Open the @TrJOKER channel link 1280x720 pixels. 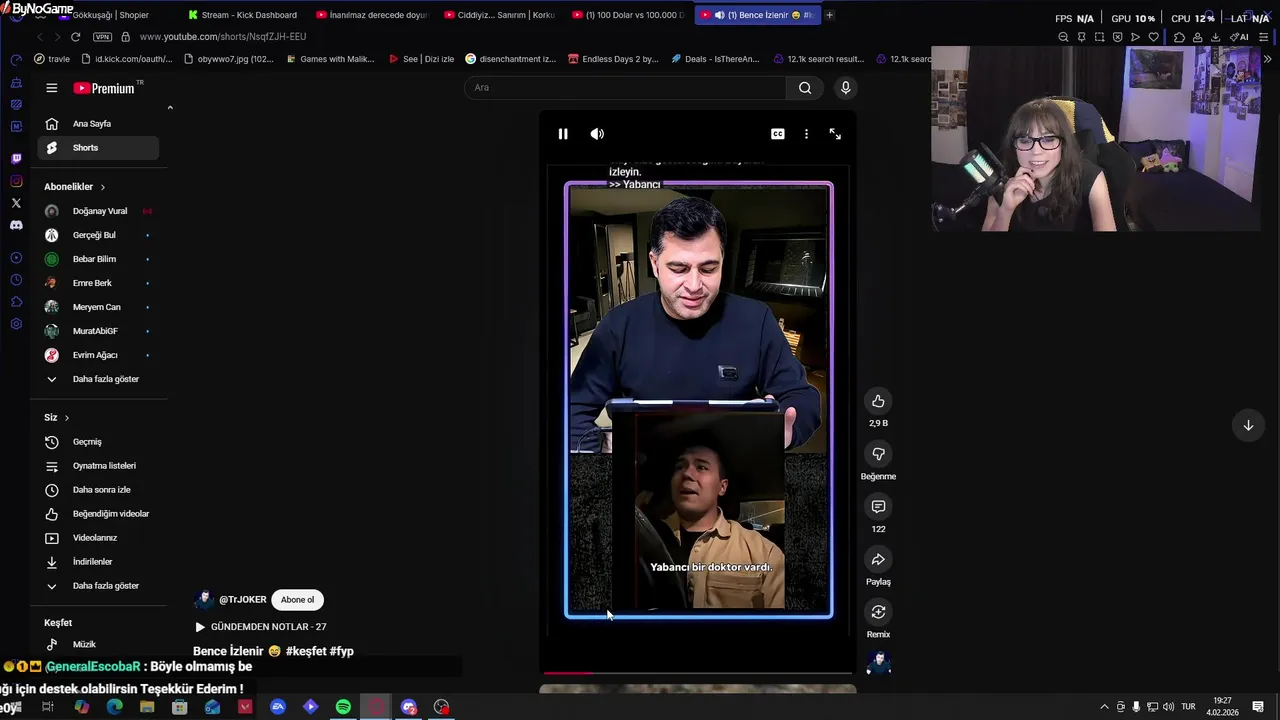[242, 600]
